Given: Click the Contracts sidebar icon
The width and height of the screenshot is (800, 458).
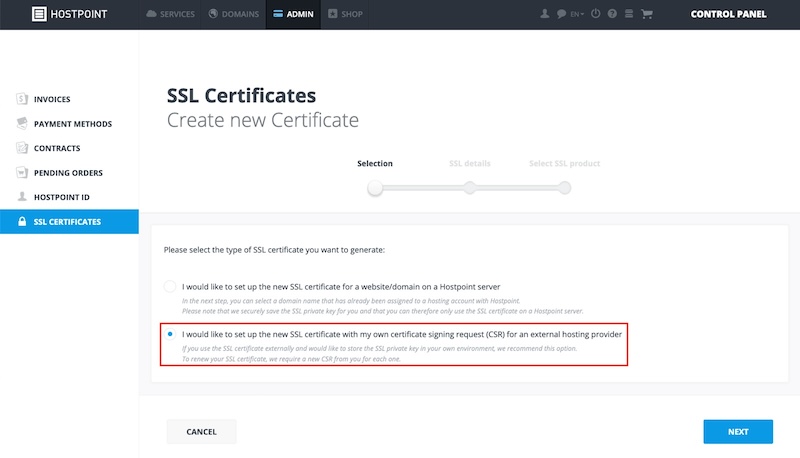Looking at the screenshot, I should [x=22, y=148].
